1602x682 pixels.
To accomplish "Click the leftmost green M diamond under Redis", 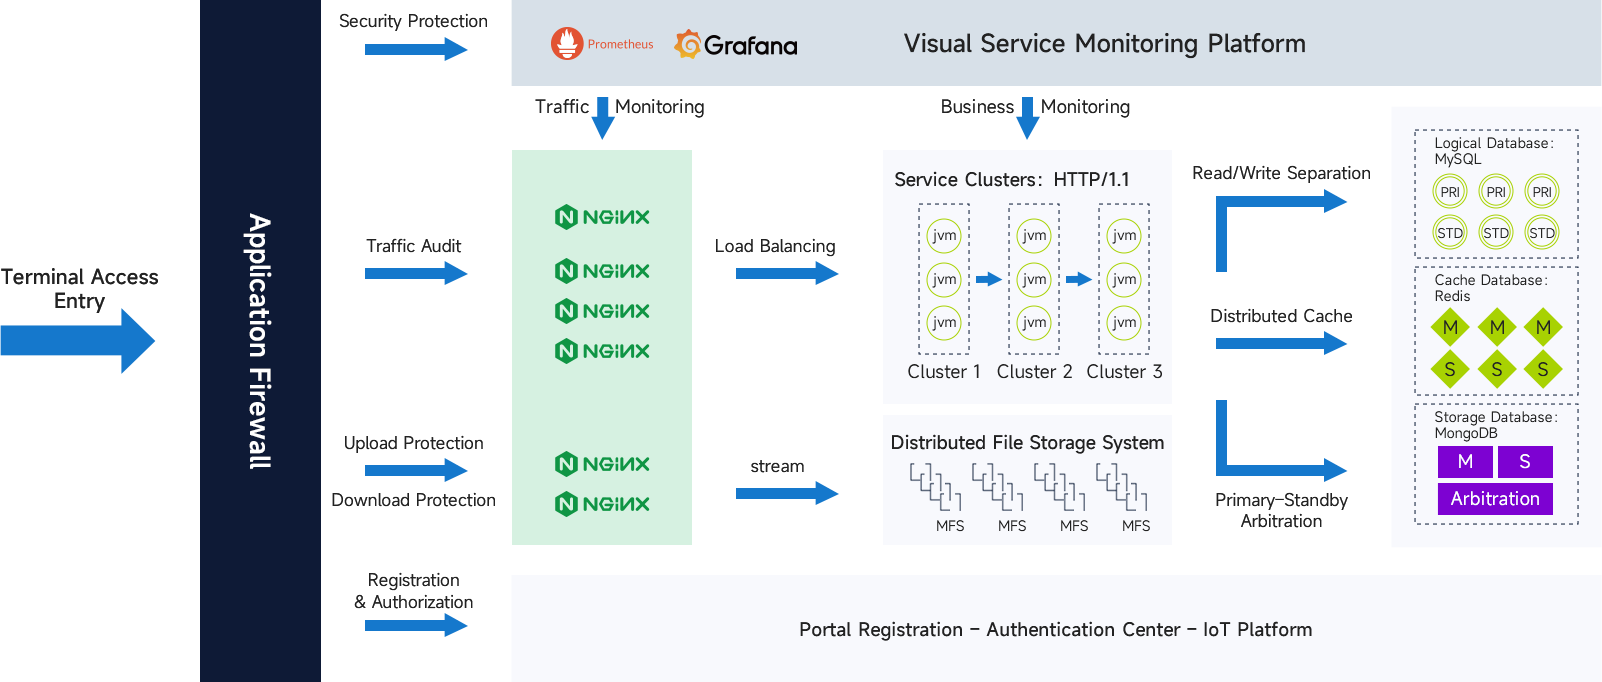I will click(x=1450, y=327).
